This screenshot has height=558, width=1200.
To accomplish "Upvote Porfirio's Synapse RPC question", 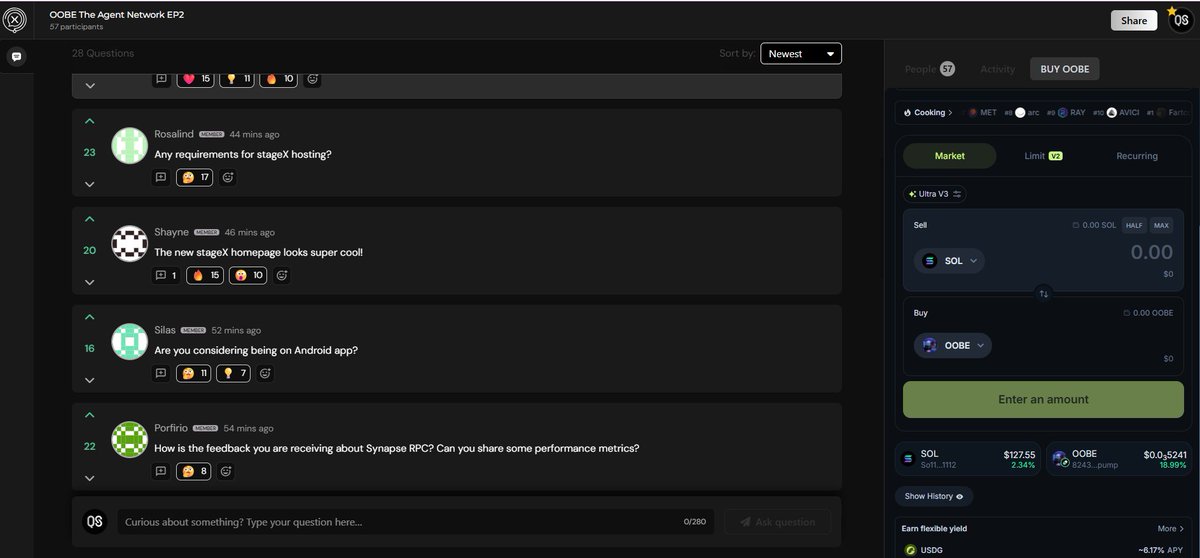I will [90, 415].
